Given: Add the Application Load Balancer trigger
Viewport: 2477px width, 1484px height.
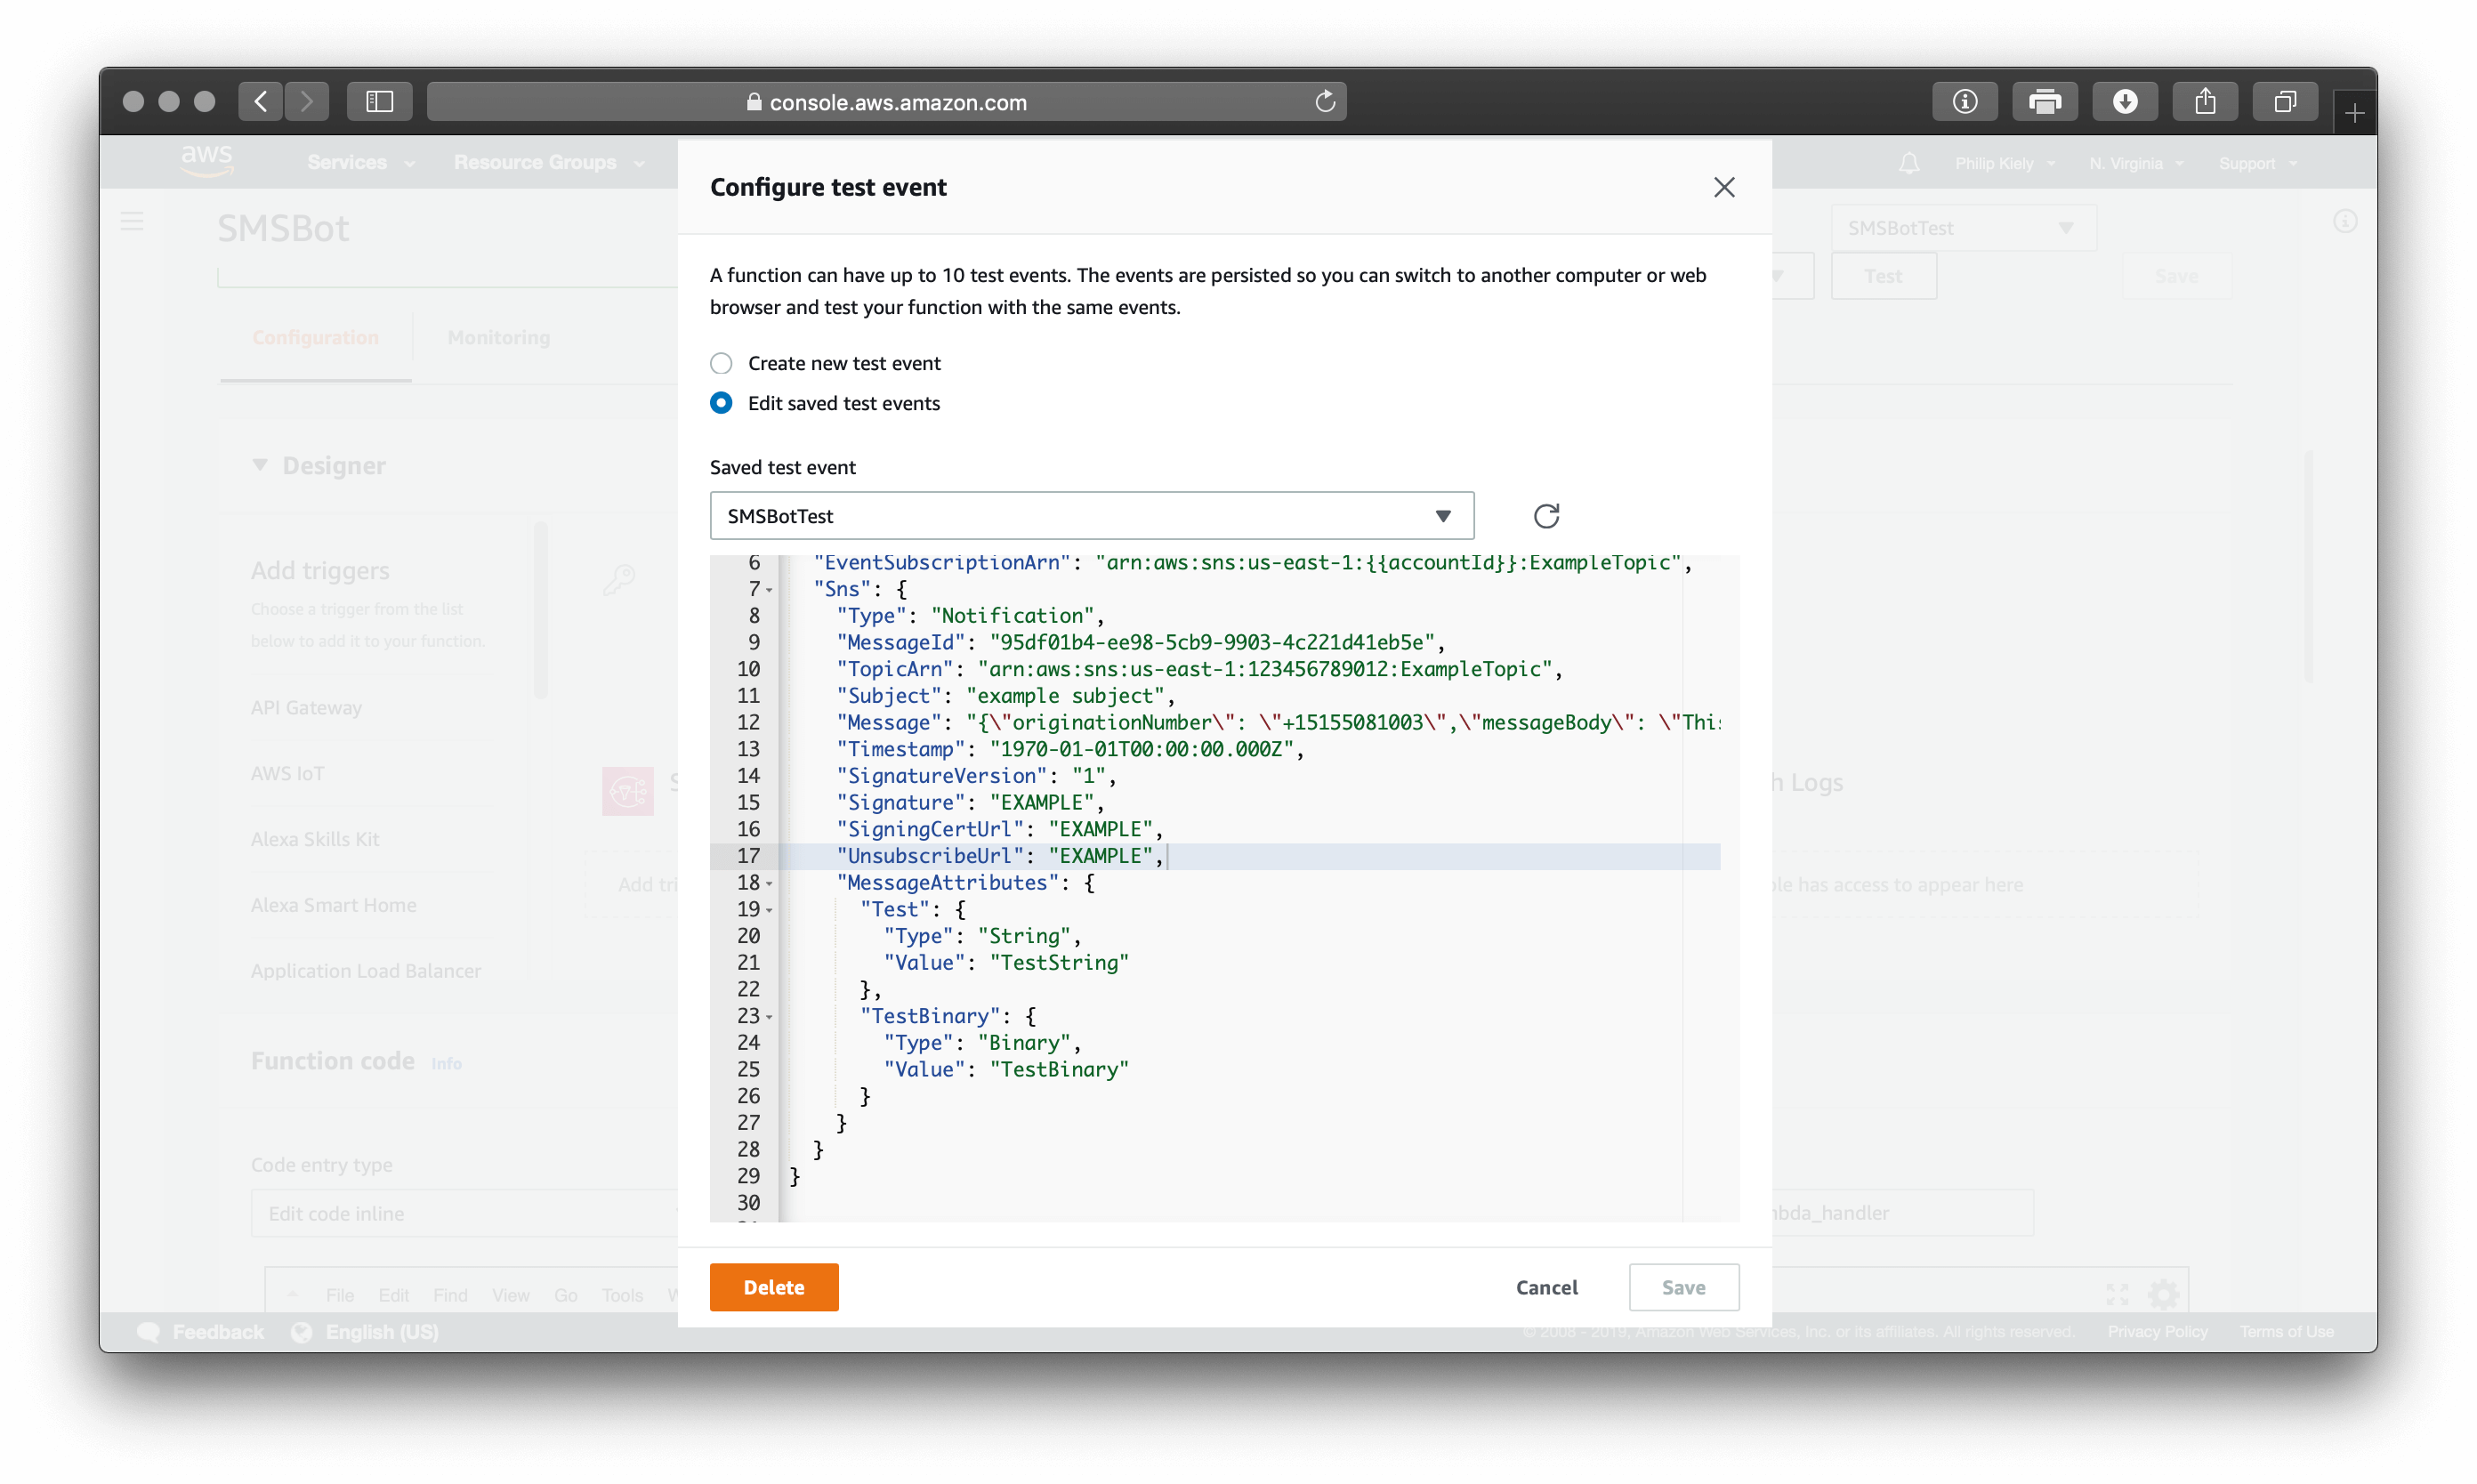Looking at the screenshot, I should click(365, 971).
